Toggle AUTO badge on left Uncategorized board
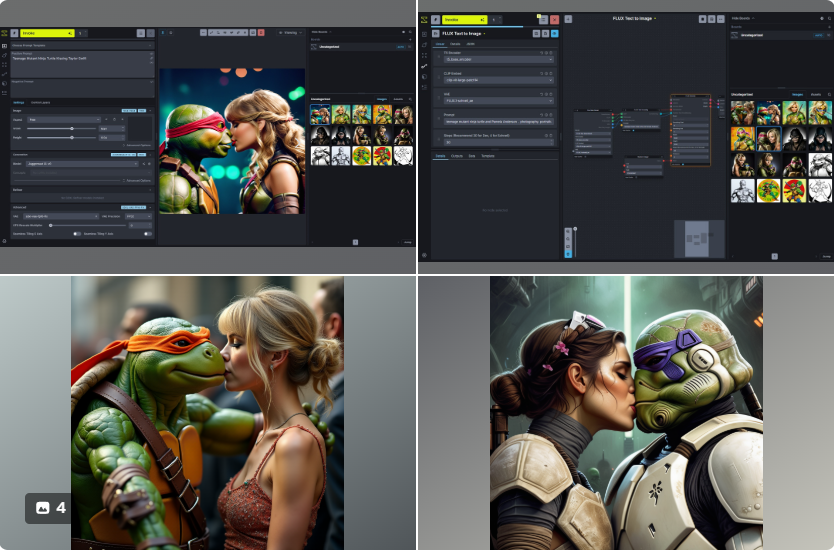834x550 pixels. coord(401,47)
